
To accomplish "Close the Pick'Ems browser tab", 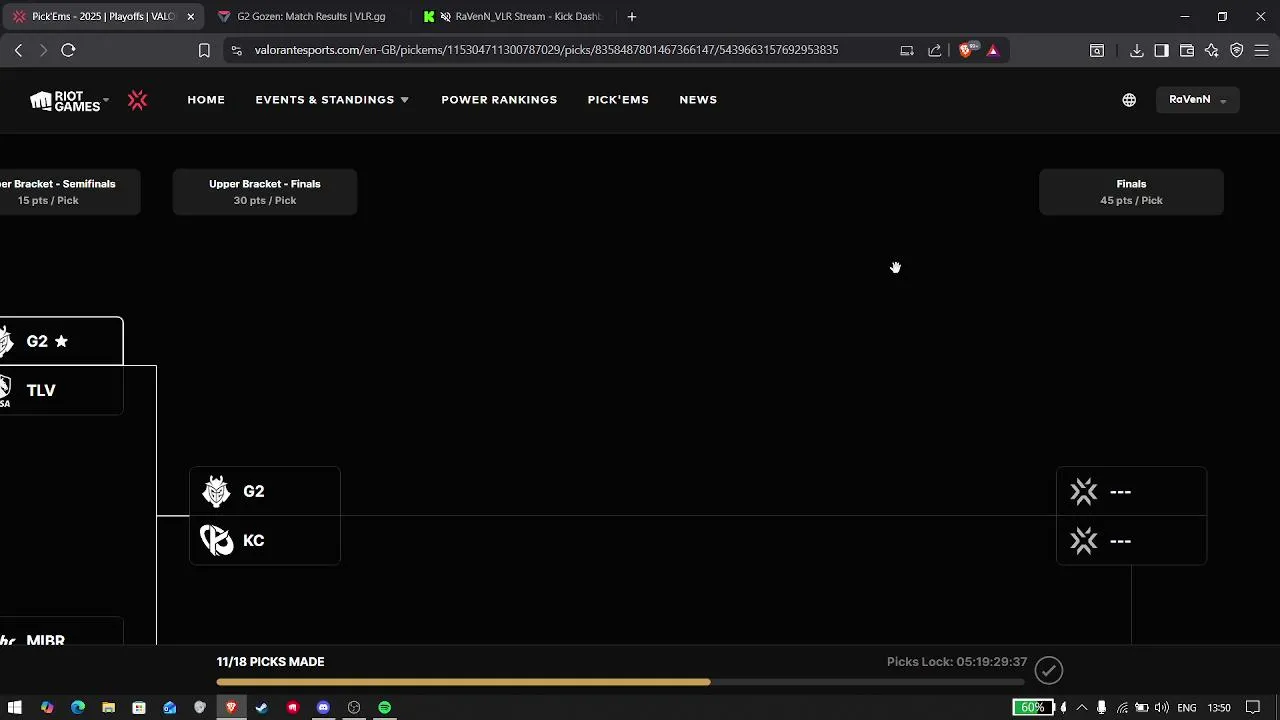I will click(190, 17).
